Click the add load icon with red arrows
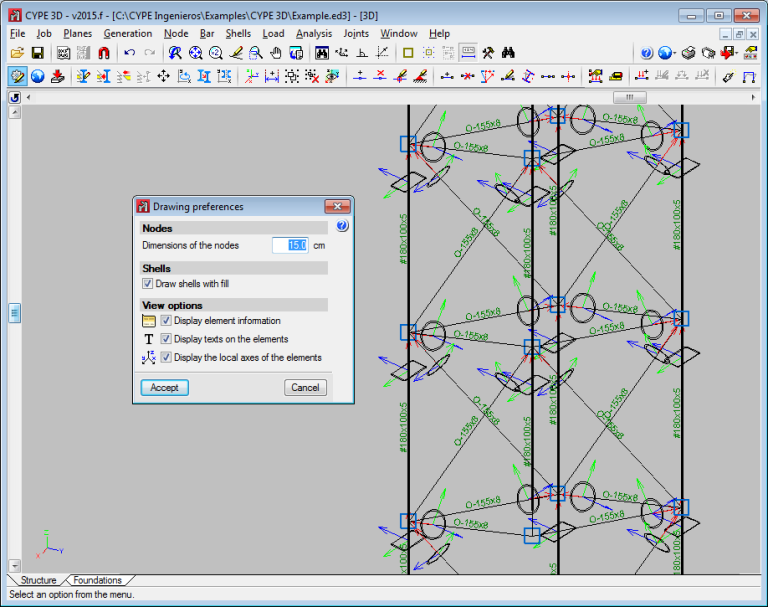The width and height of the screenshot is (768, 607). tap(642, 76)
